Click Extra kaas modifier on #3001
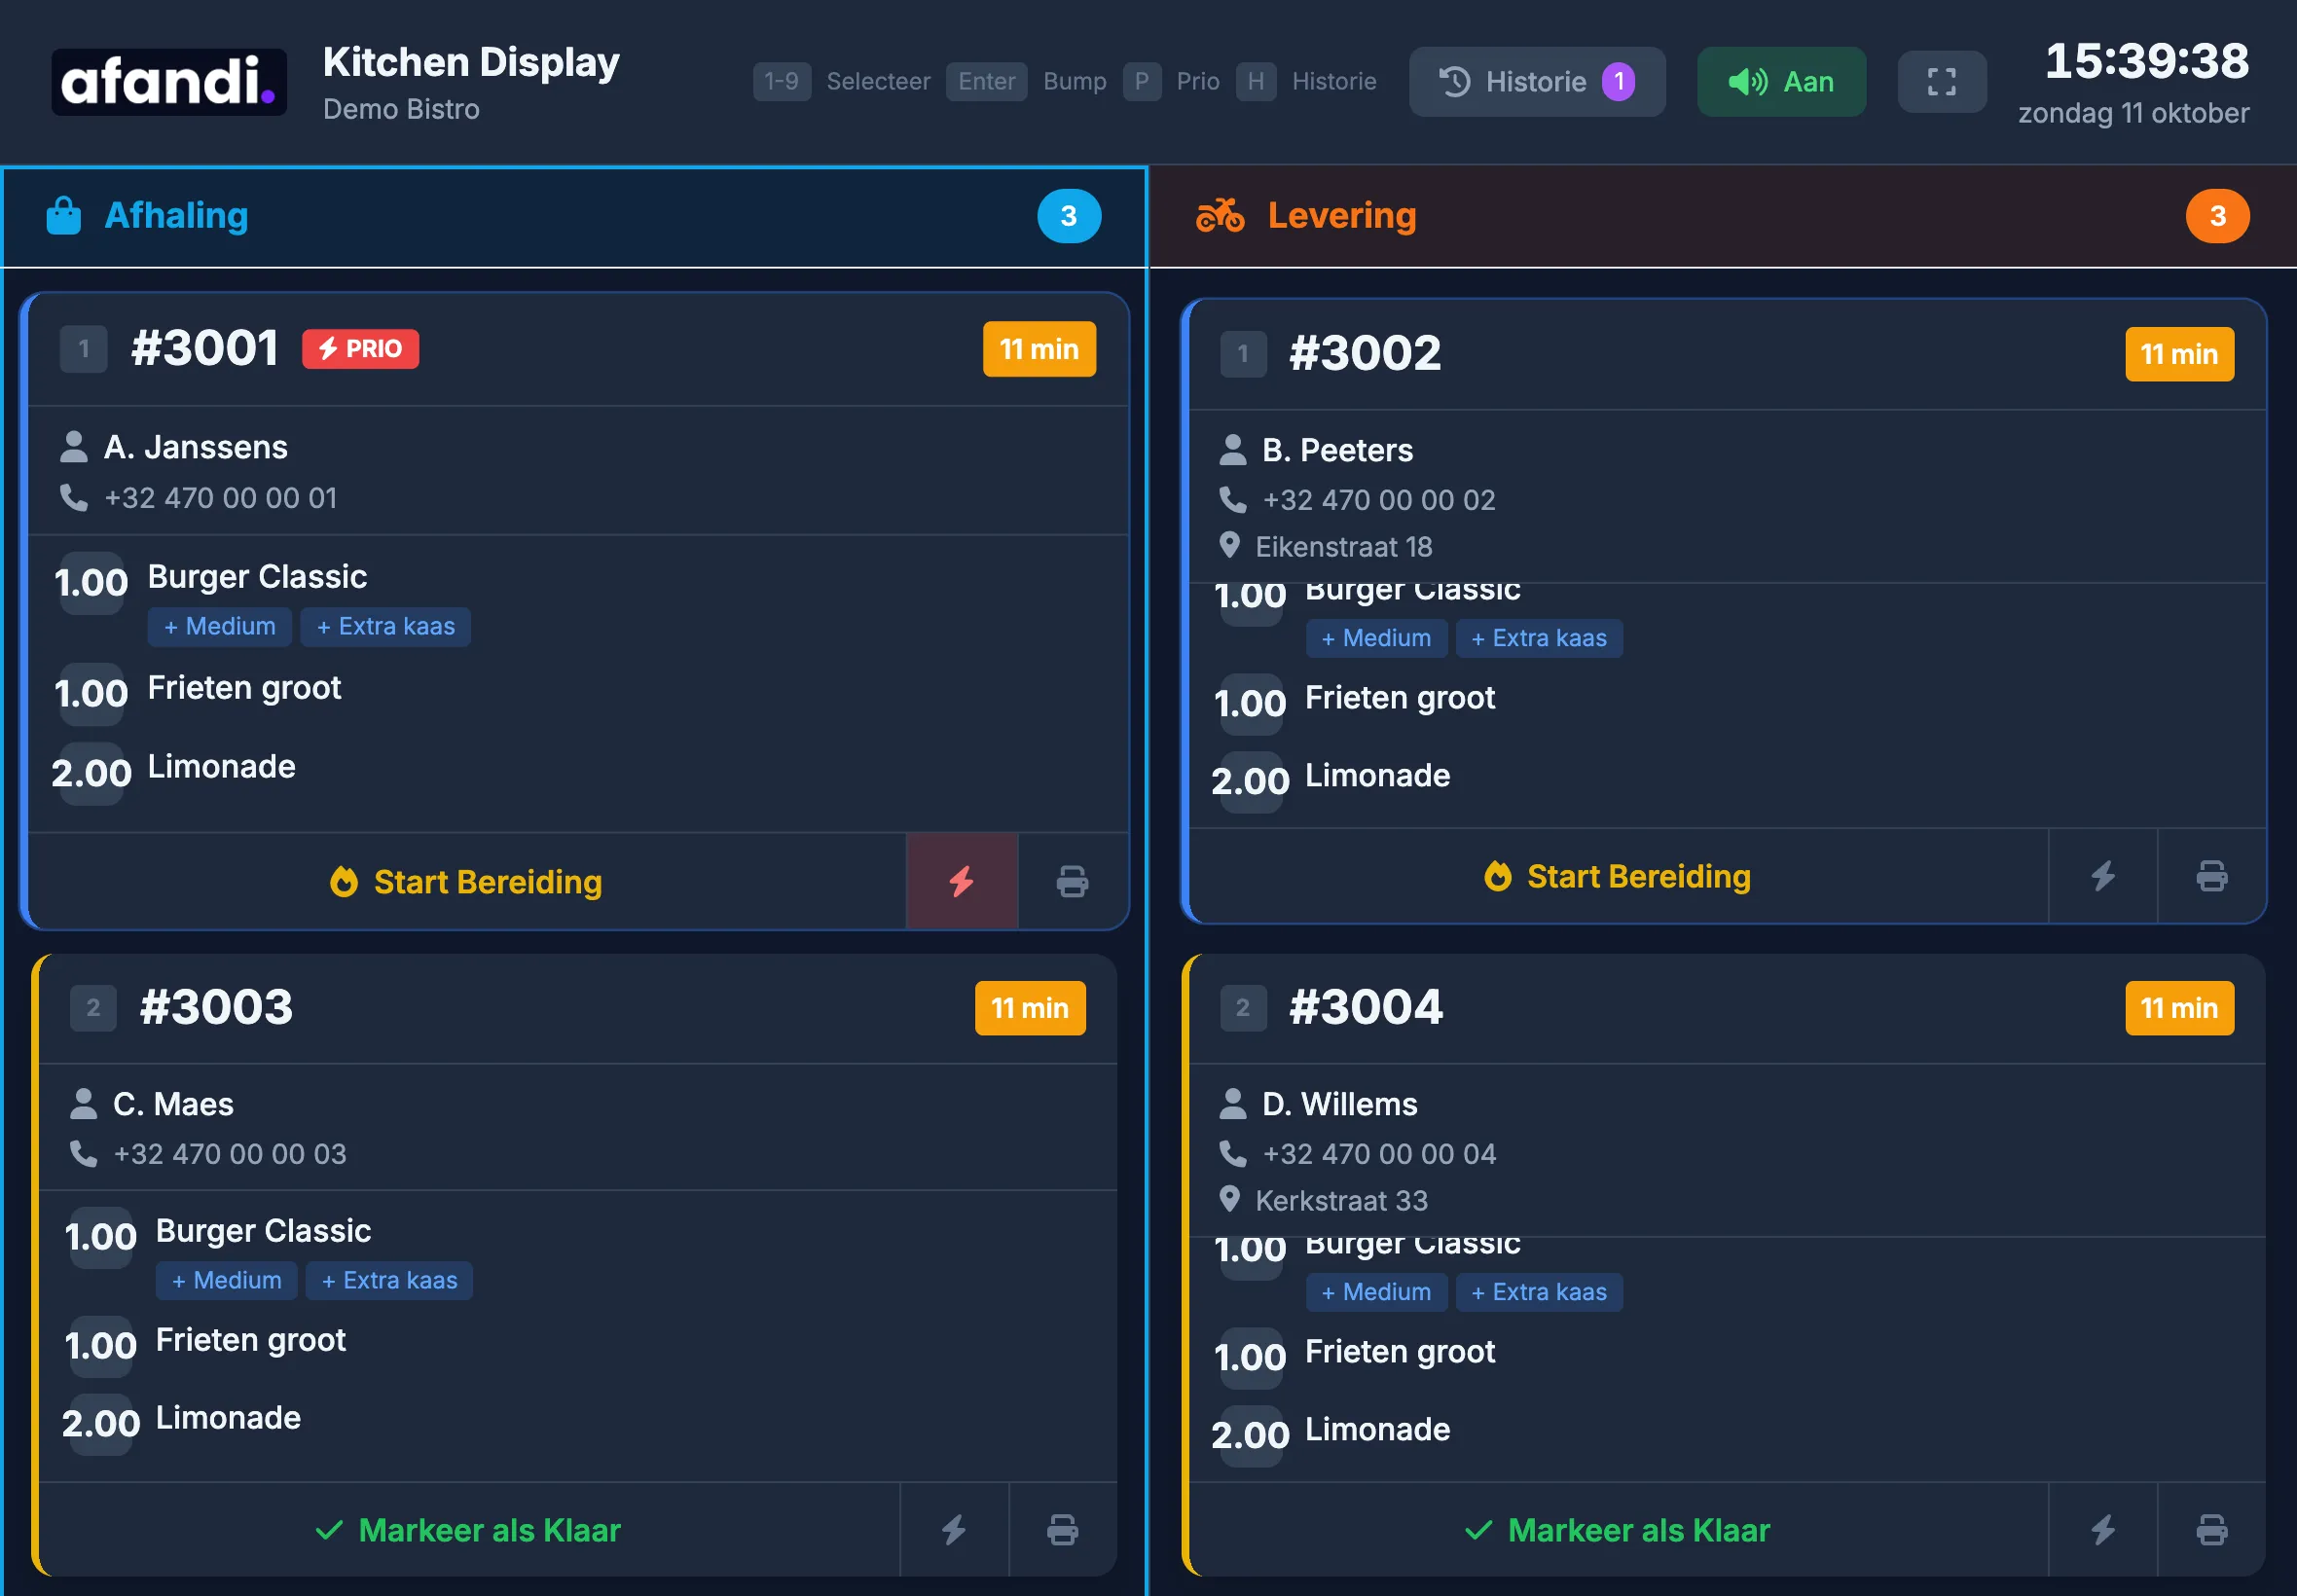 coord(386,626)
